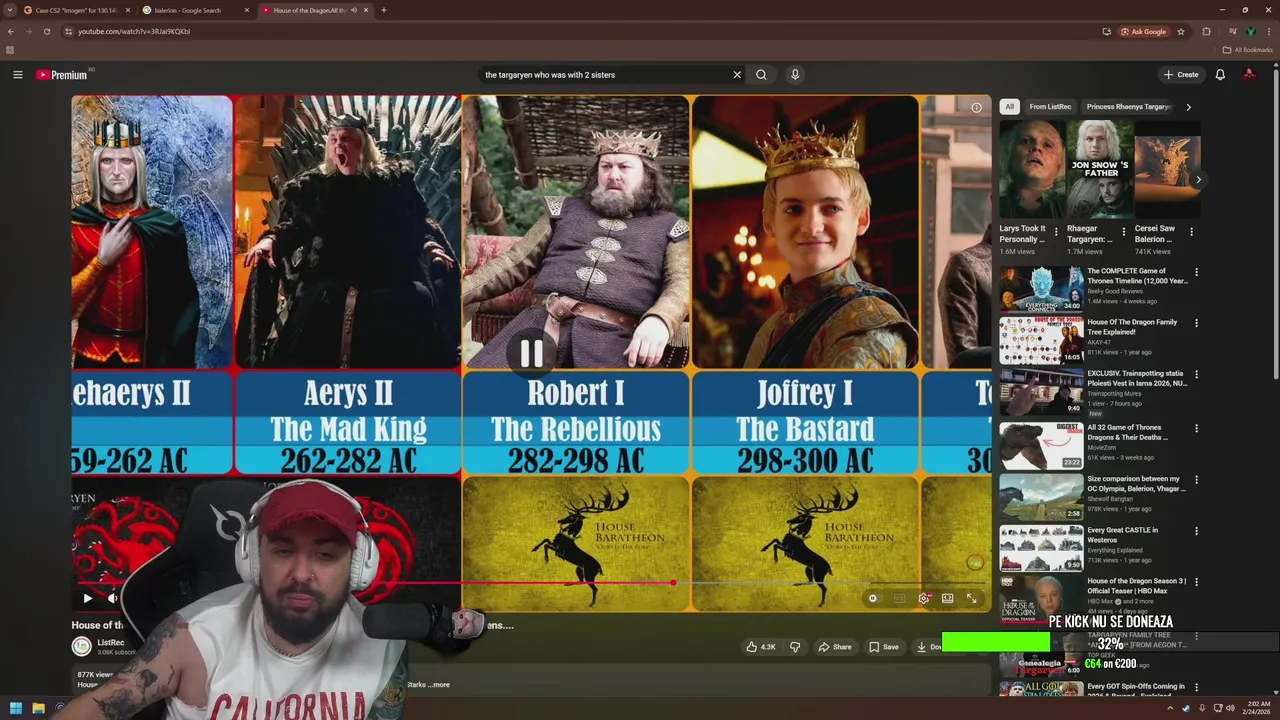Expand description with ...more

pos(437,685)
